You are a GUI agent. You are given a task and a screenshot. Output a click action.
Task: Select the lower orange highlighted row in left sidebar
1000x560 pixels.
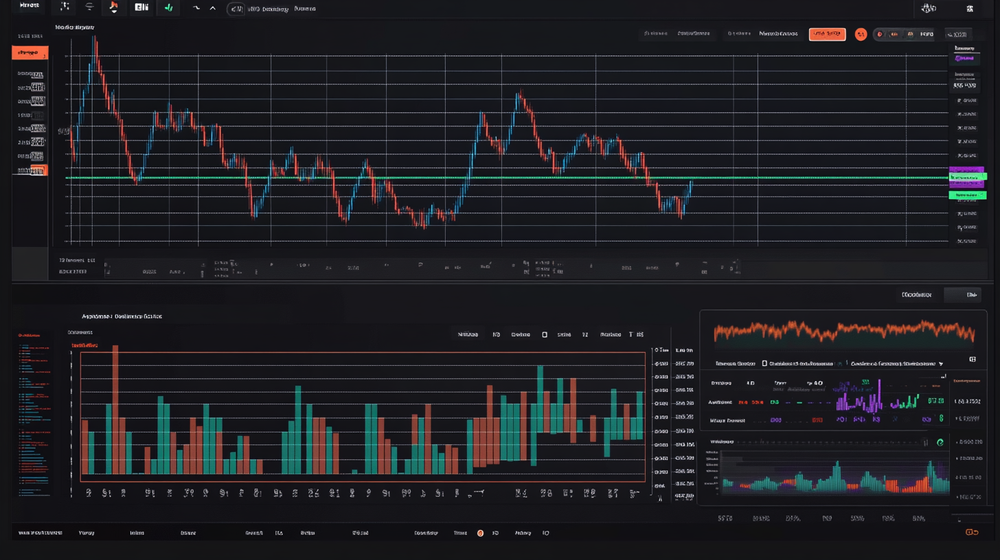tap(29, 169)
